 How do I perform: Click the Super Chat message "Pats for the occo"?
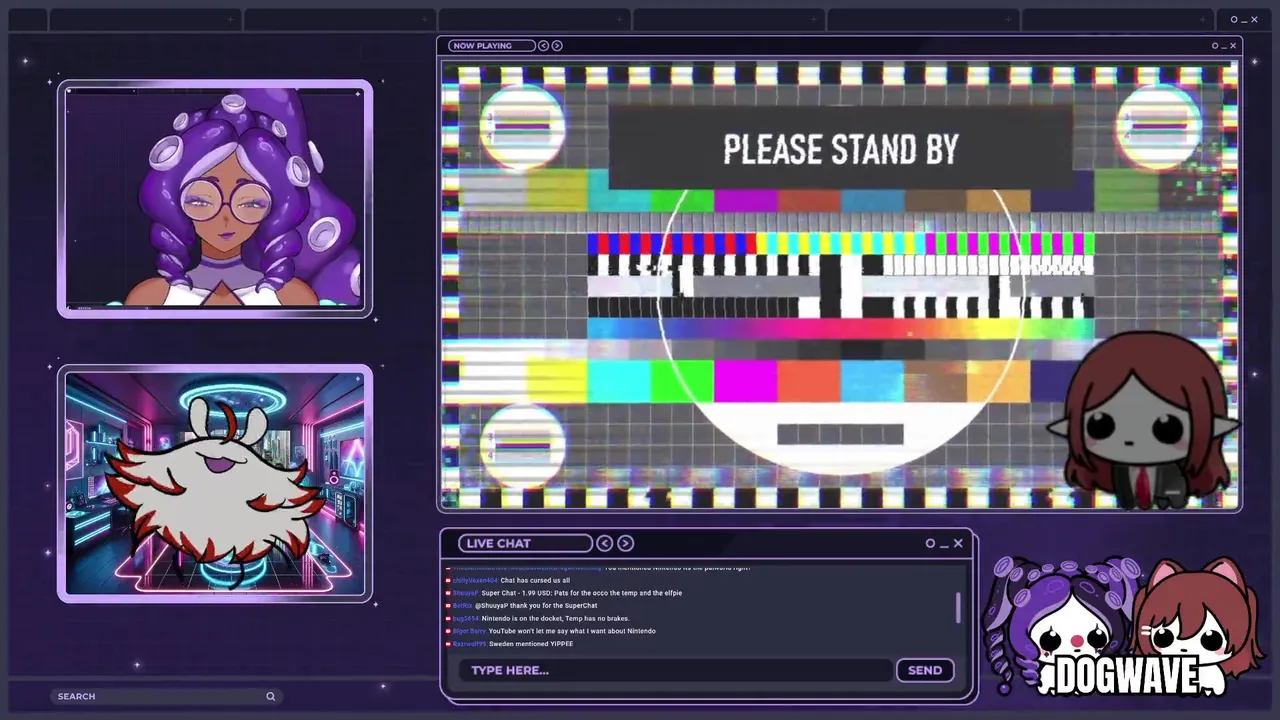click(581, 593)
